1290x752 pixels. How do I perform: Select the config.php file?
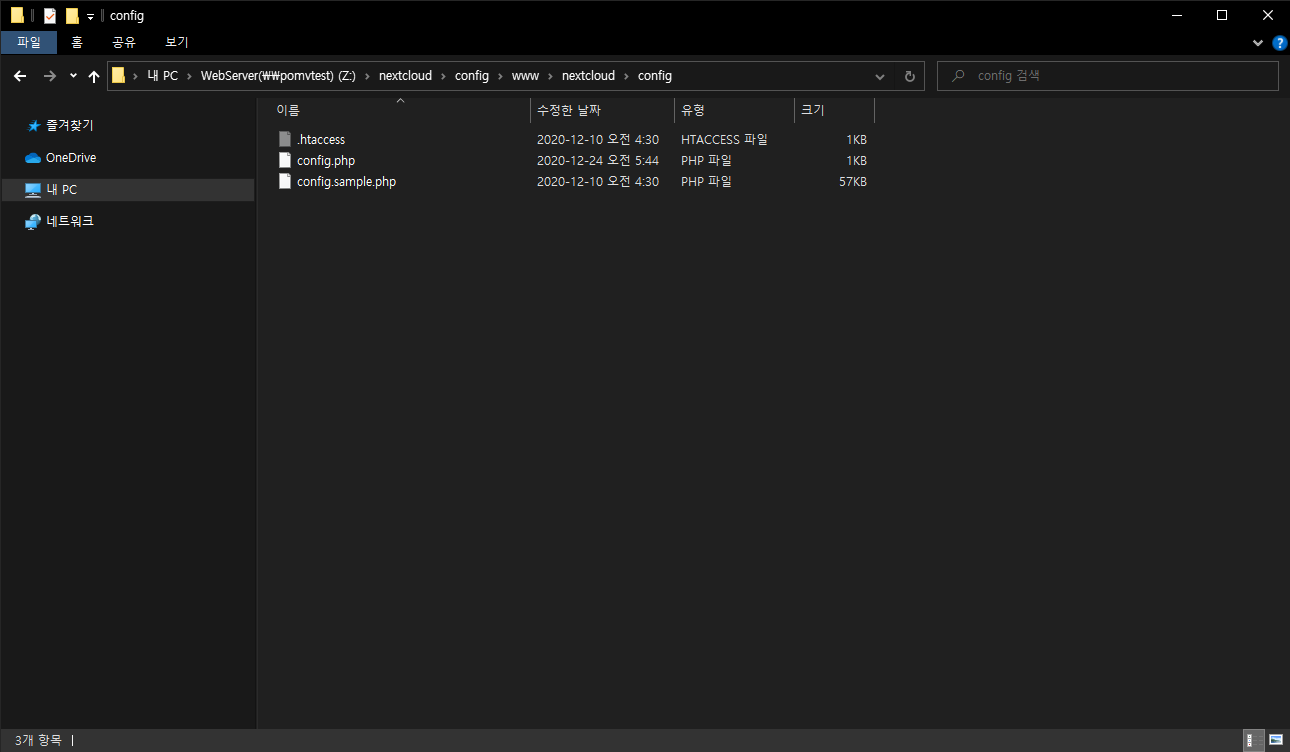click(x=326, y=160)
